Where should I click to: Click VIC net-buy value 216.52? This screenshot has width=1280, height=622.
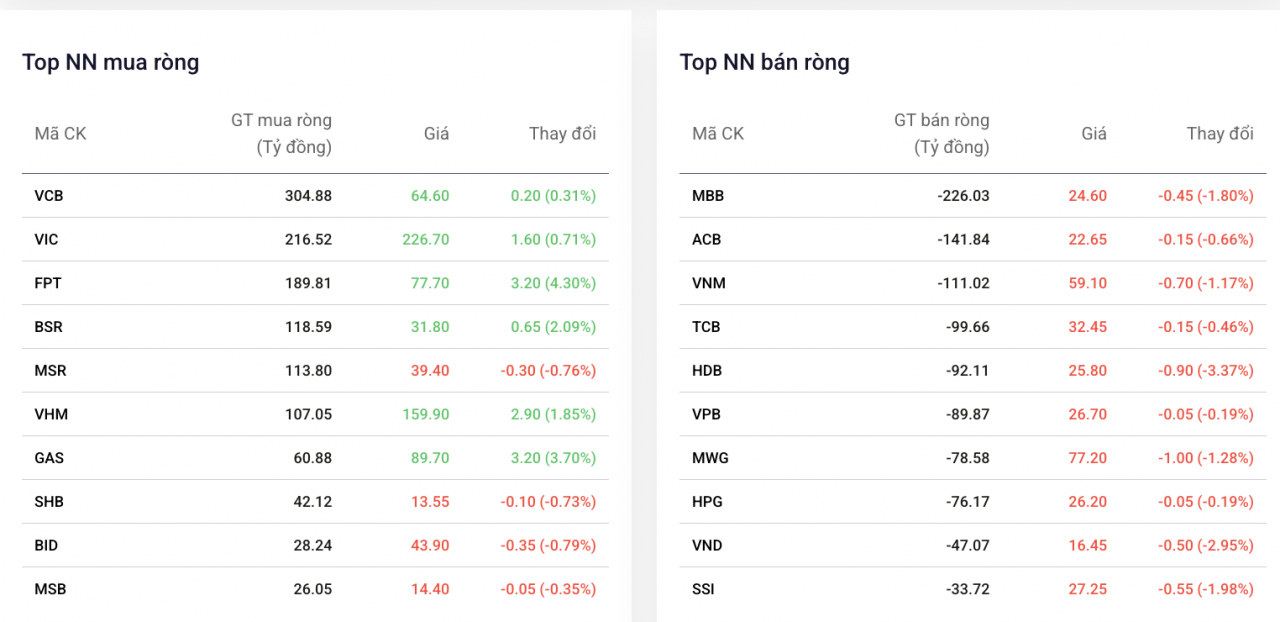tap(308, 240)
